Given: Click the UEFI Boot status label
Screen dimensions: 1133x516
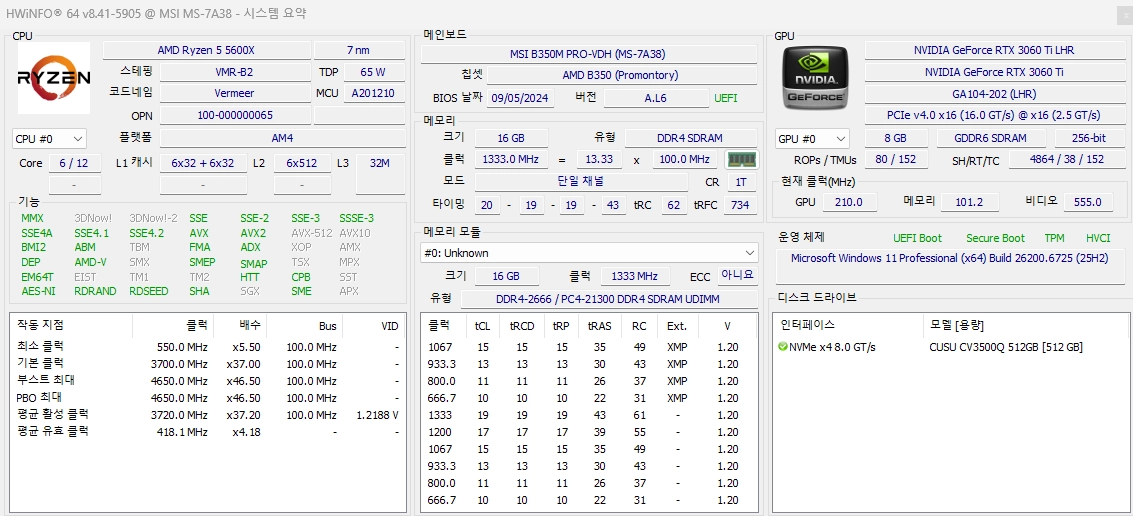Looking at the screenshot, I should pyautogui.click(x=917, y=238).
